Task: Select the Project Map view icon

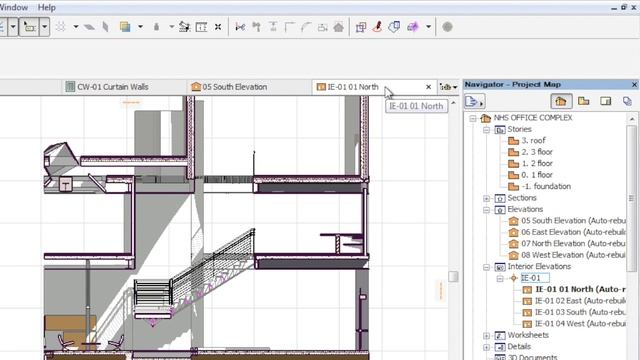Action: coord(561,101)
